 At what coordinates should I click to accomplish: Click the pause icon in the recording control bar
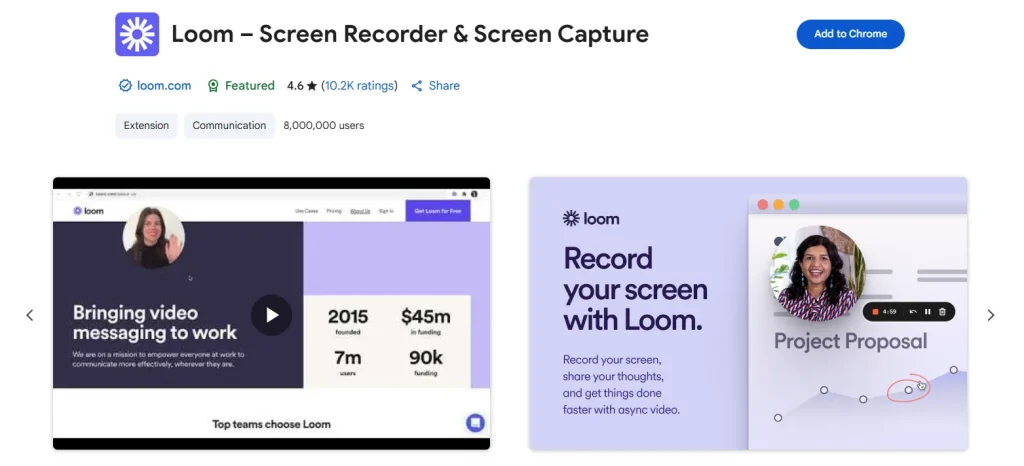tap(928, 312)
